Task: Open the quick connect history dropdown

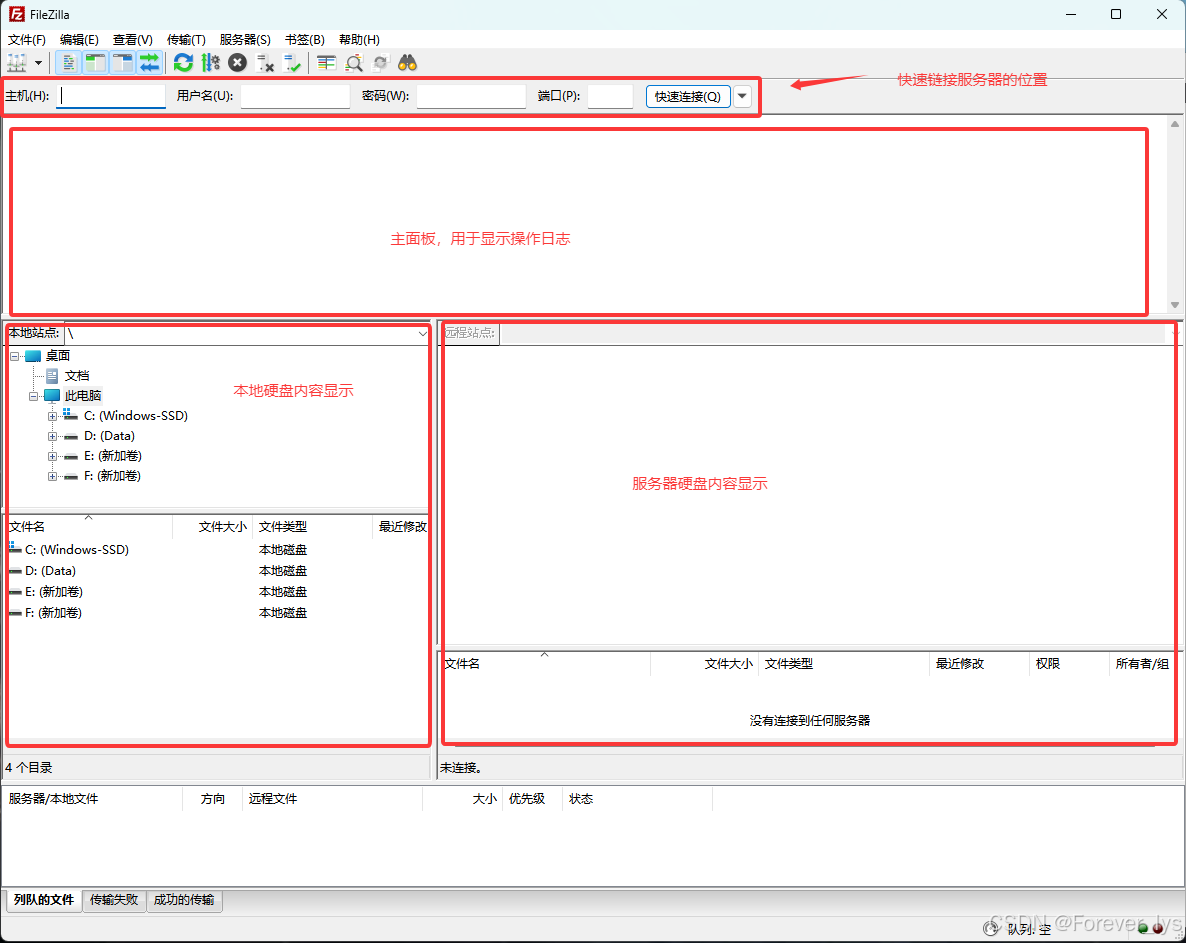Action: [x=742, y=96]
